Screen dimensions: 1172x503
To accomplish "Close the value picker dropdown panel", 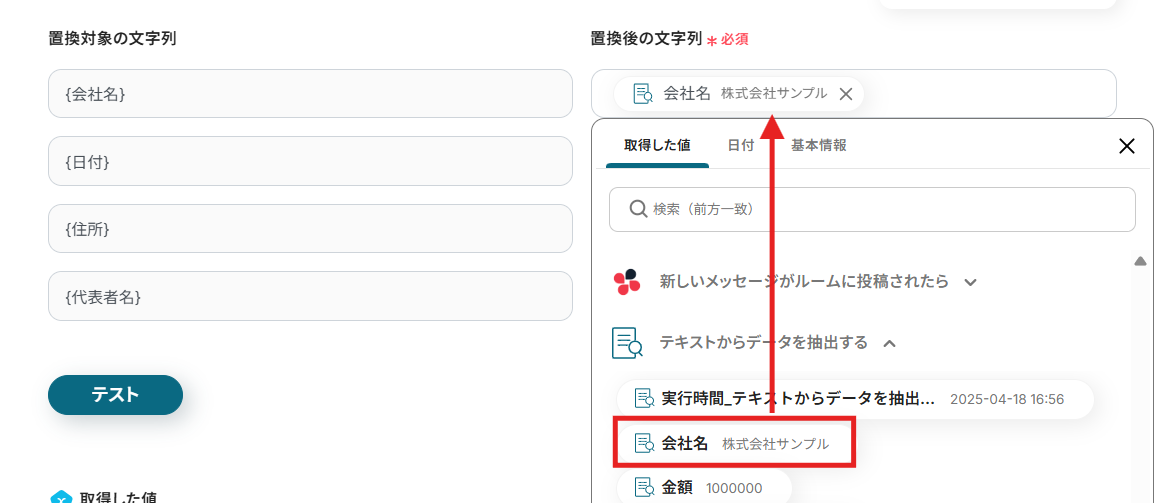I will tap(1126, 146).
